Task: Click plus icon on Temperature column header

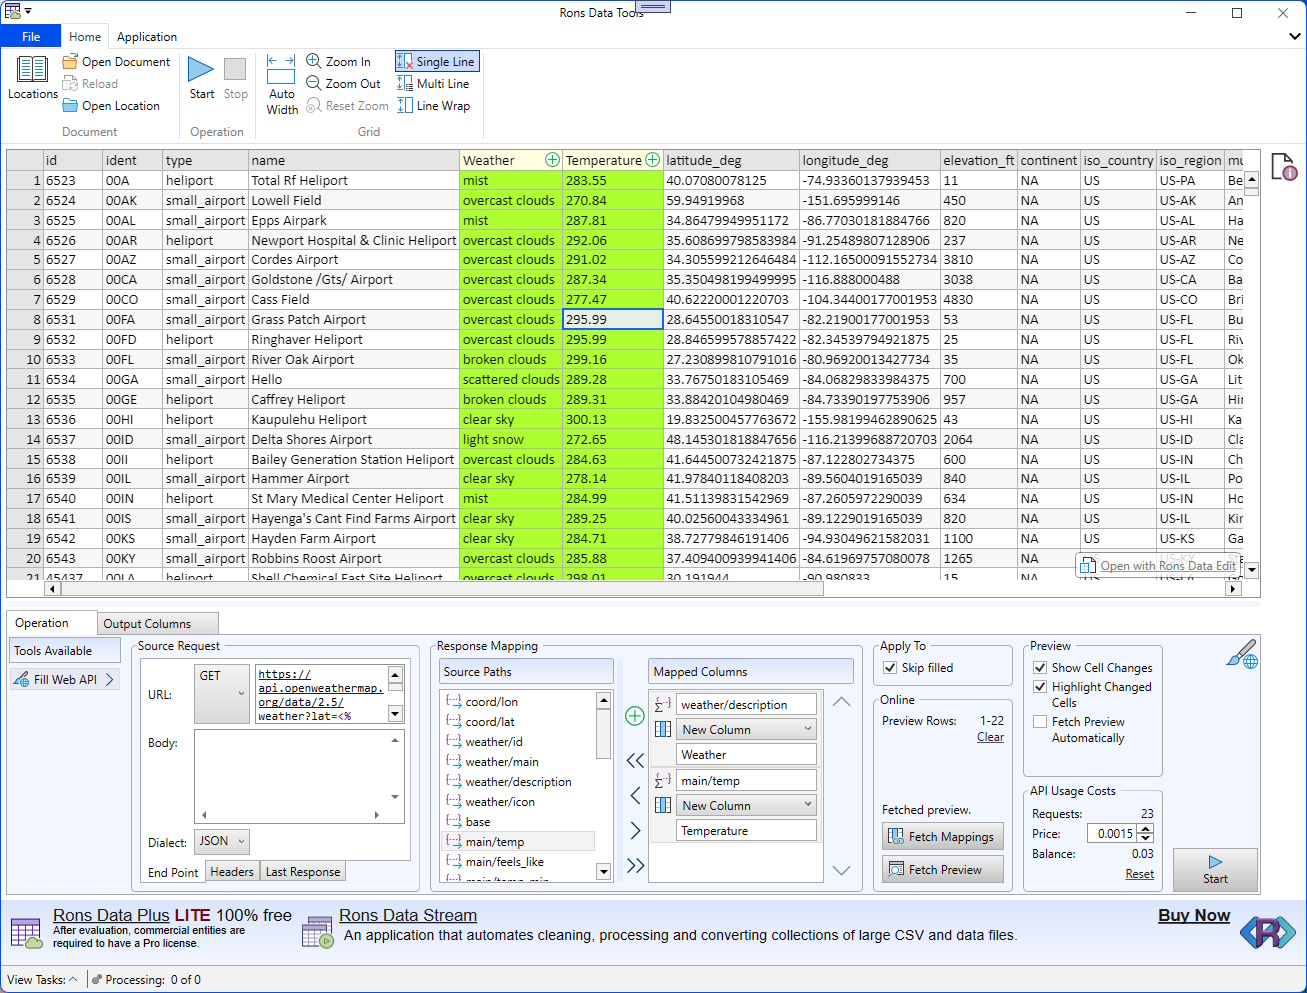Action: pos(653,160)
